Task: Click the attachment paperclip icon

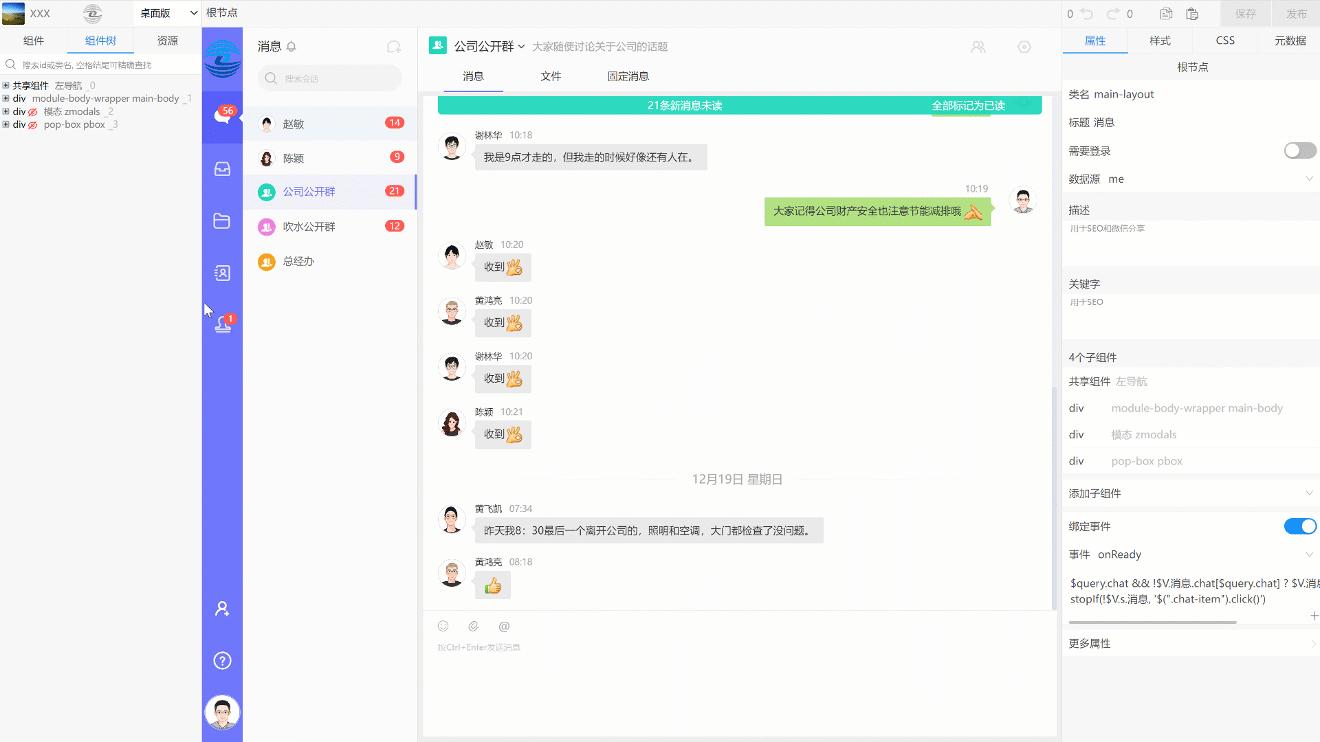Action: tap(473, 626)
